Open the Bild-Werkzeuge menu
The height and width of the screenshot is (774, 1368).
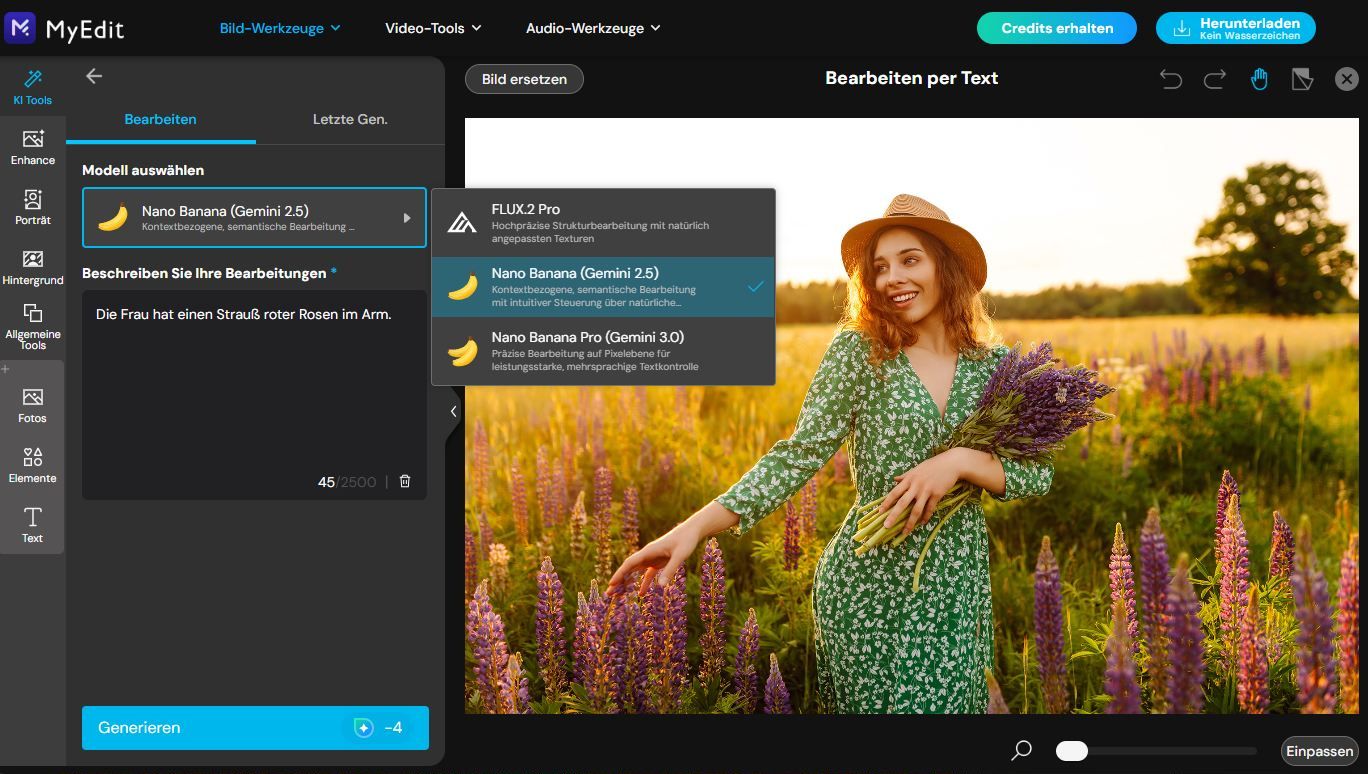[280, 28]
